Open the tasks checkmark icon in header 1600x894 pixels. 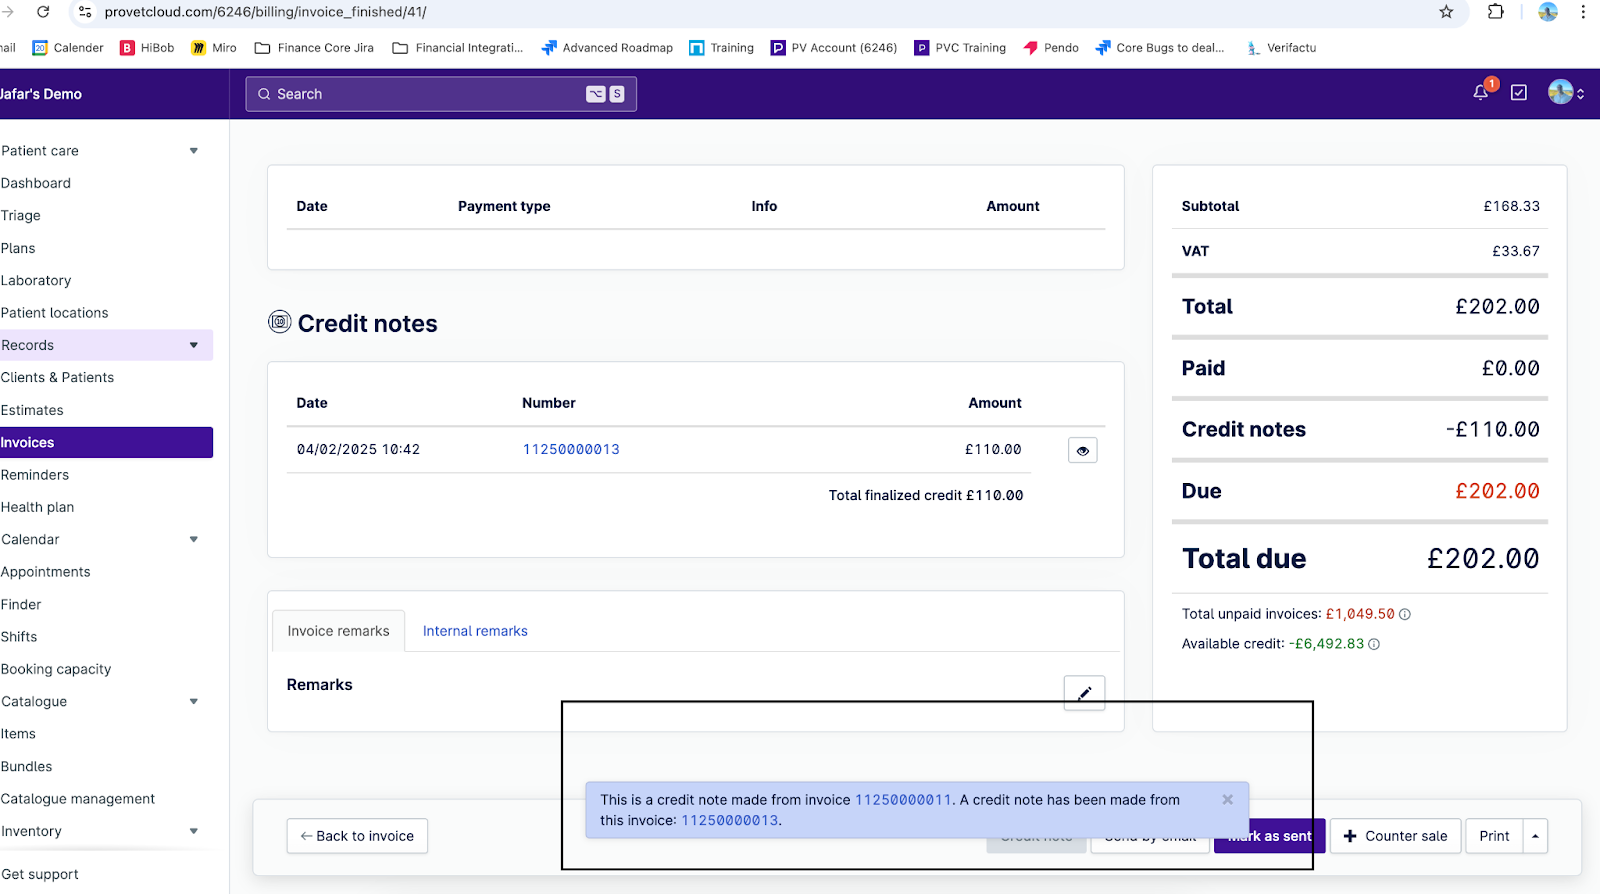pos(1519,93)
